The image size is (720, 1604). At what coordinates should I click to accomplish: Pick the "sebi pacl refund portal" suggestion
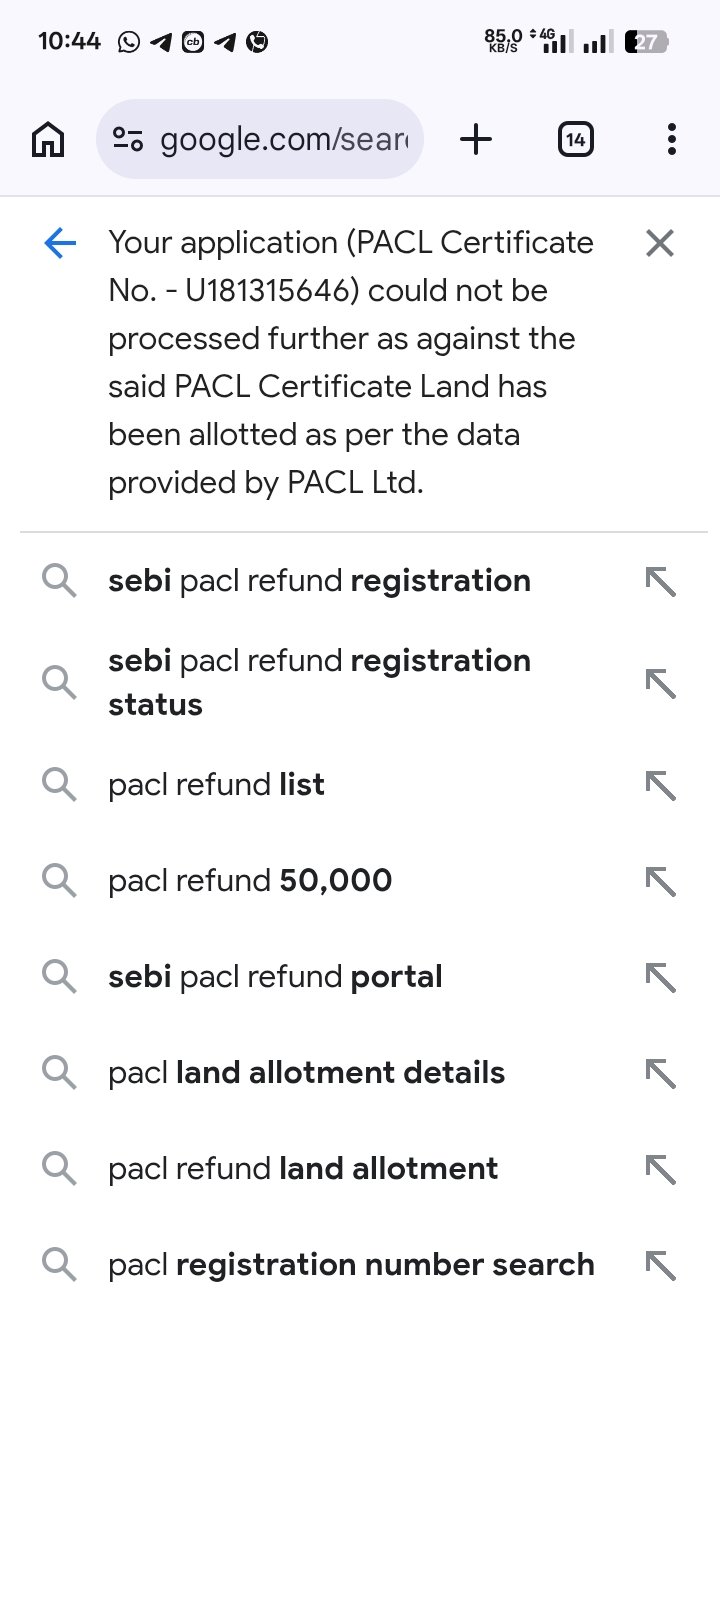click(x=275, y=977)
